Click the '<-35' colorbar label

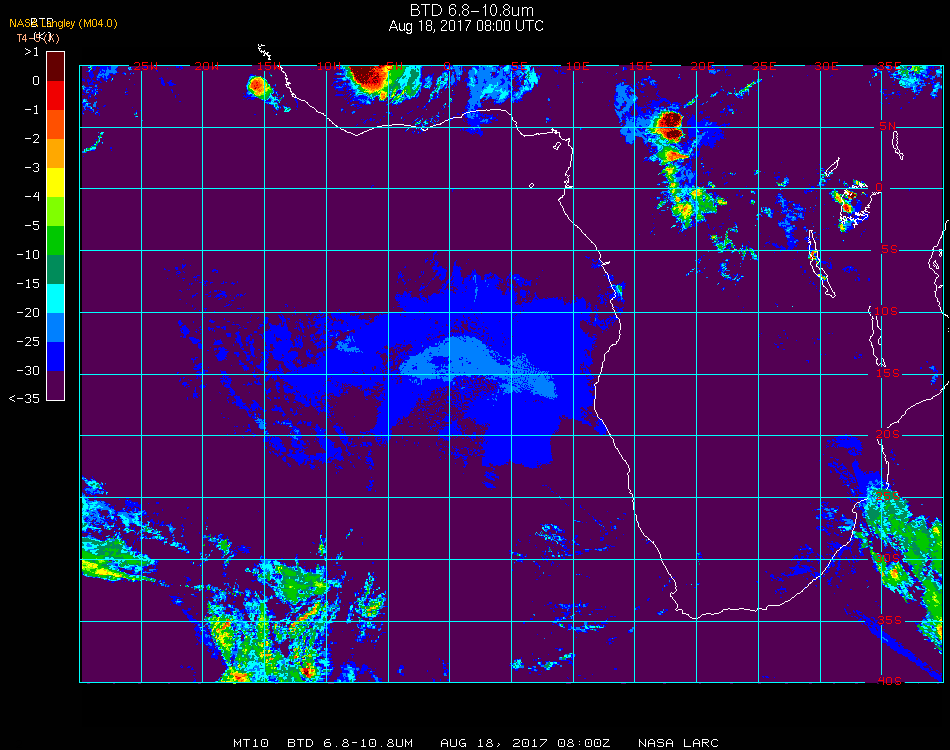point(25,399)
